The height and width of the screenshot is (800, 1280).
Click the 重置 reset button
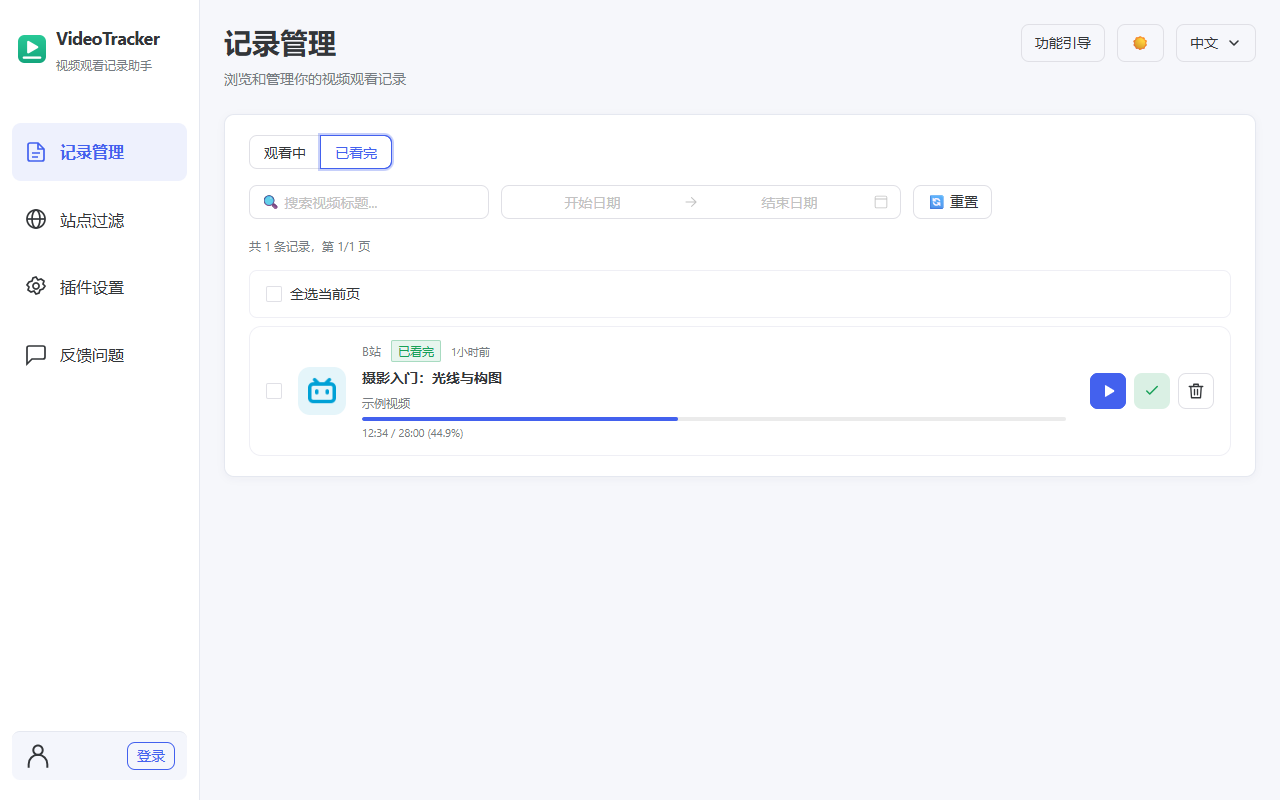click(952, 202)
